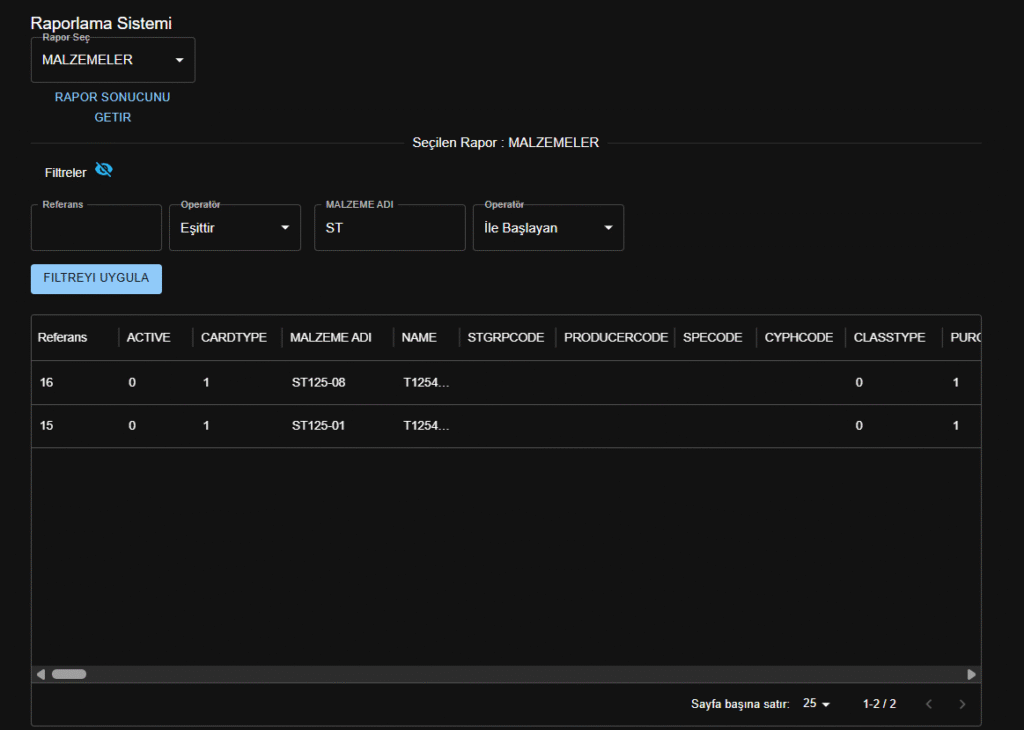This screenshot has width=1024, height=730.
Task: Open the Rapor Seç dropdown
Action: 113,60
